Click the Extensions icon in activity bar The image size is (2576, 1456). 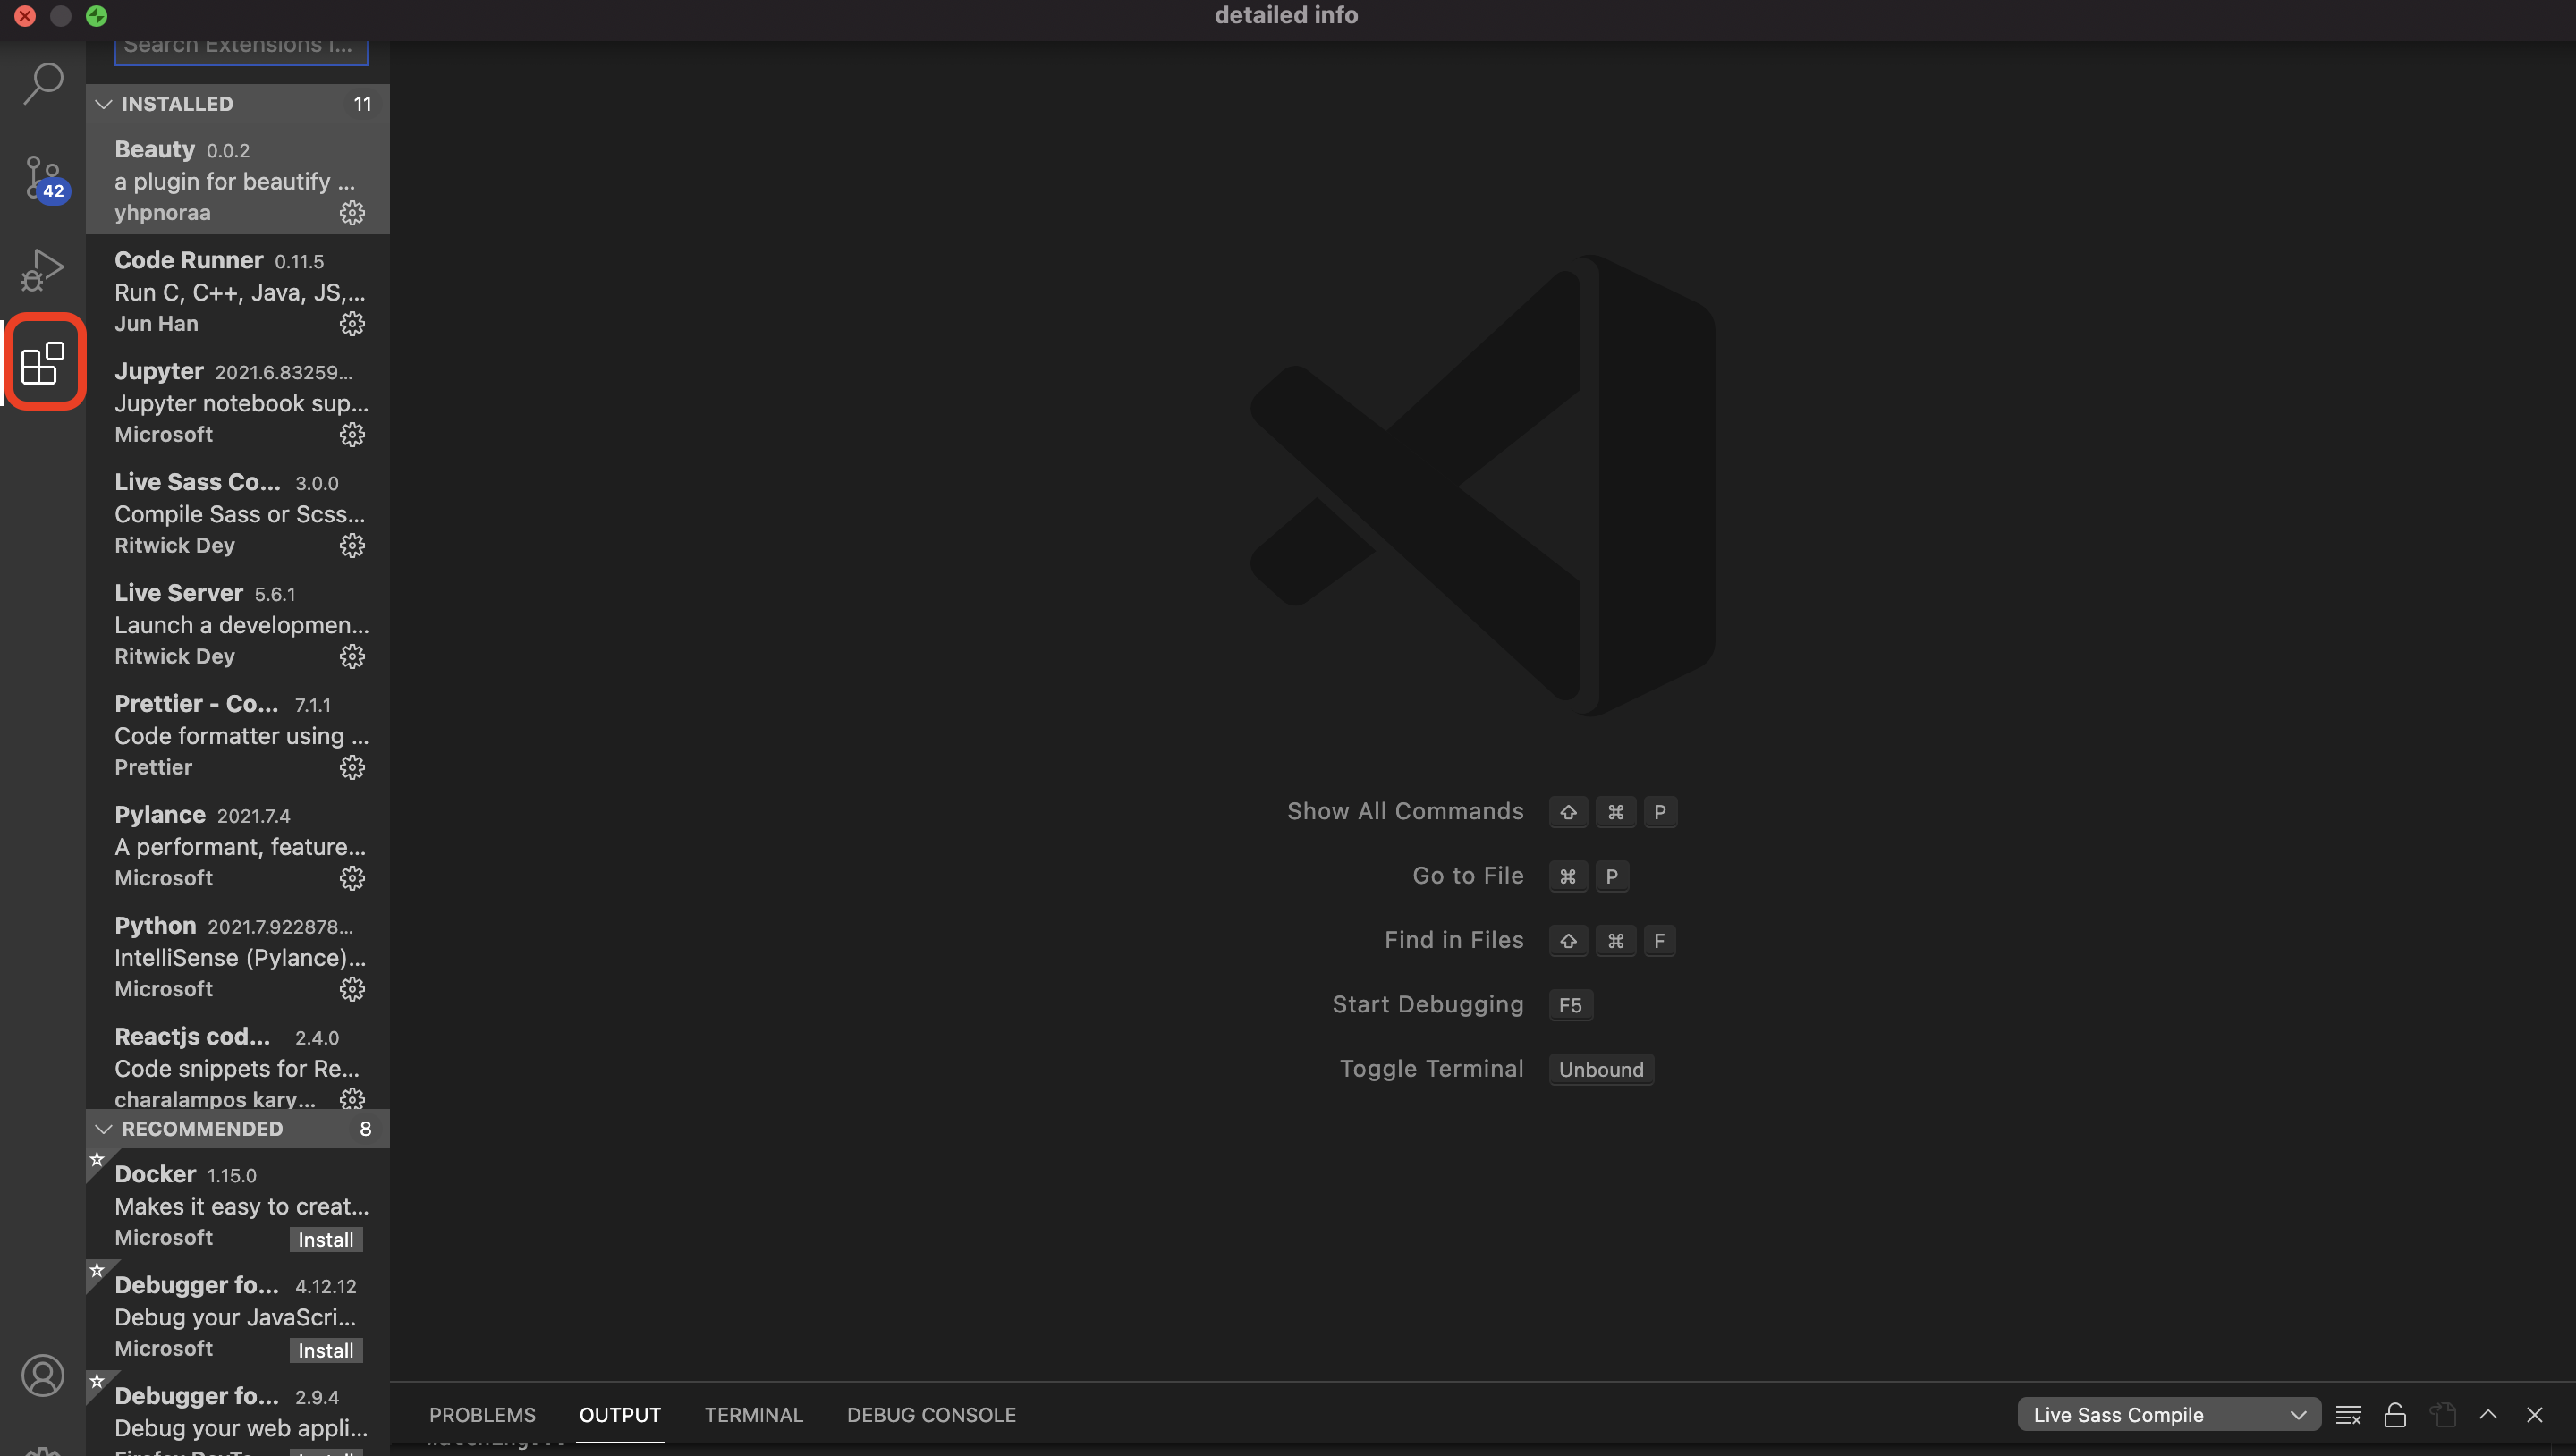coord(43,362)
